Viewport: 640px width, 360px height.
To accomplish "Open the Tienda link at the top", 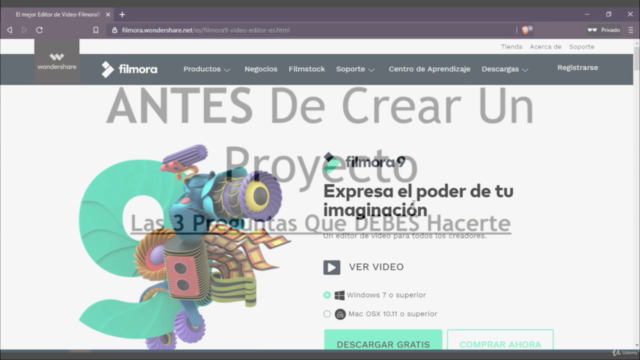I will pyautogui.click(x=511, y=47).
